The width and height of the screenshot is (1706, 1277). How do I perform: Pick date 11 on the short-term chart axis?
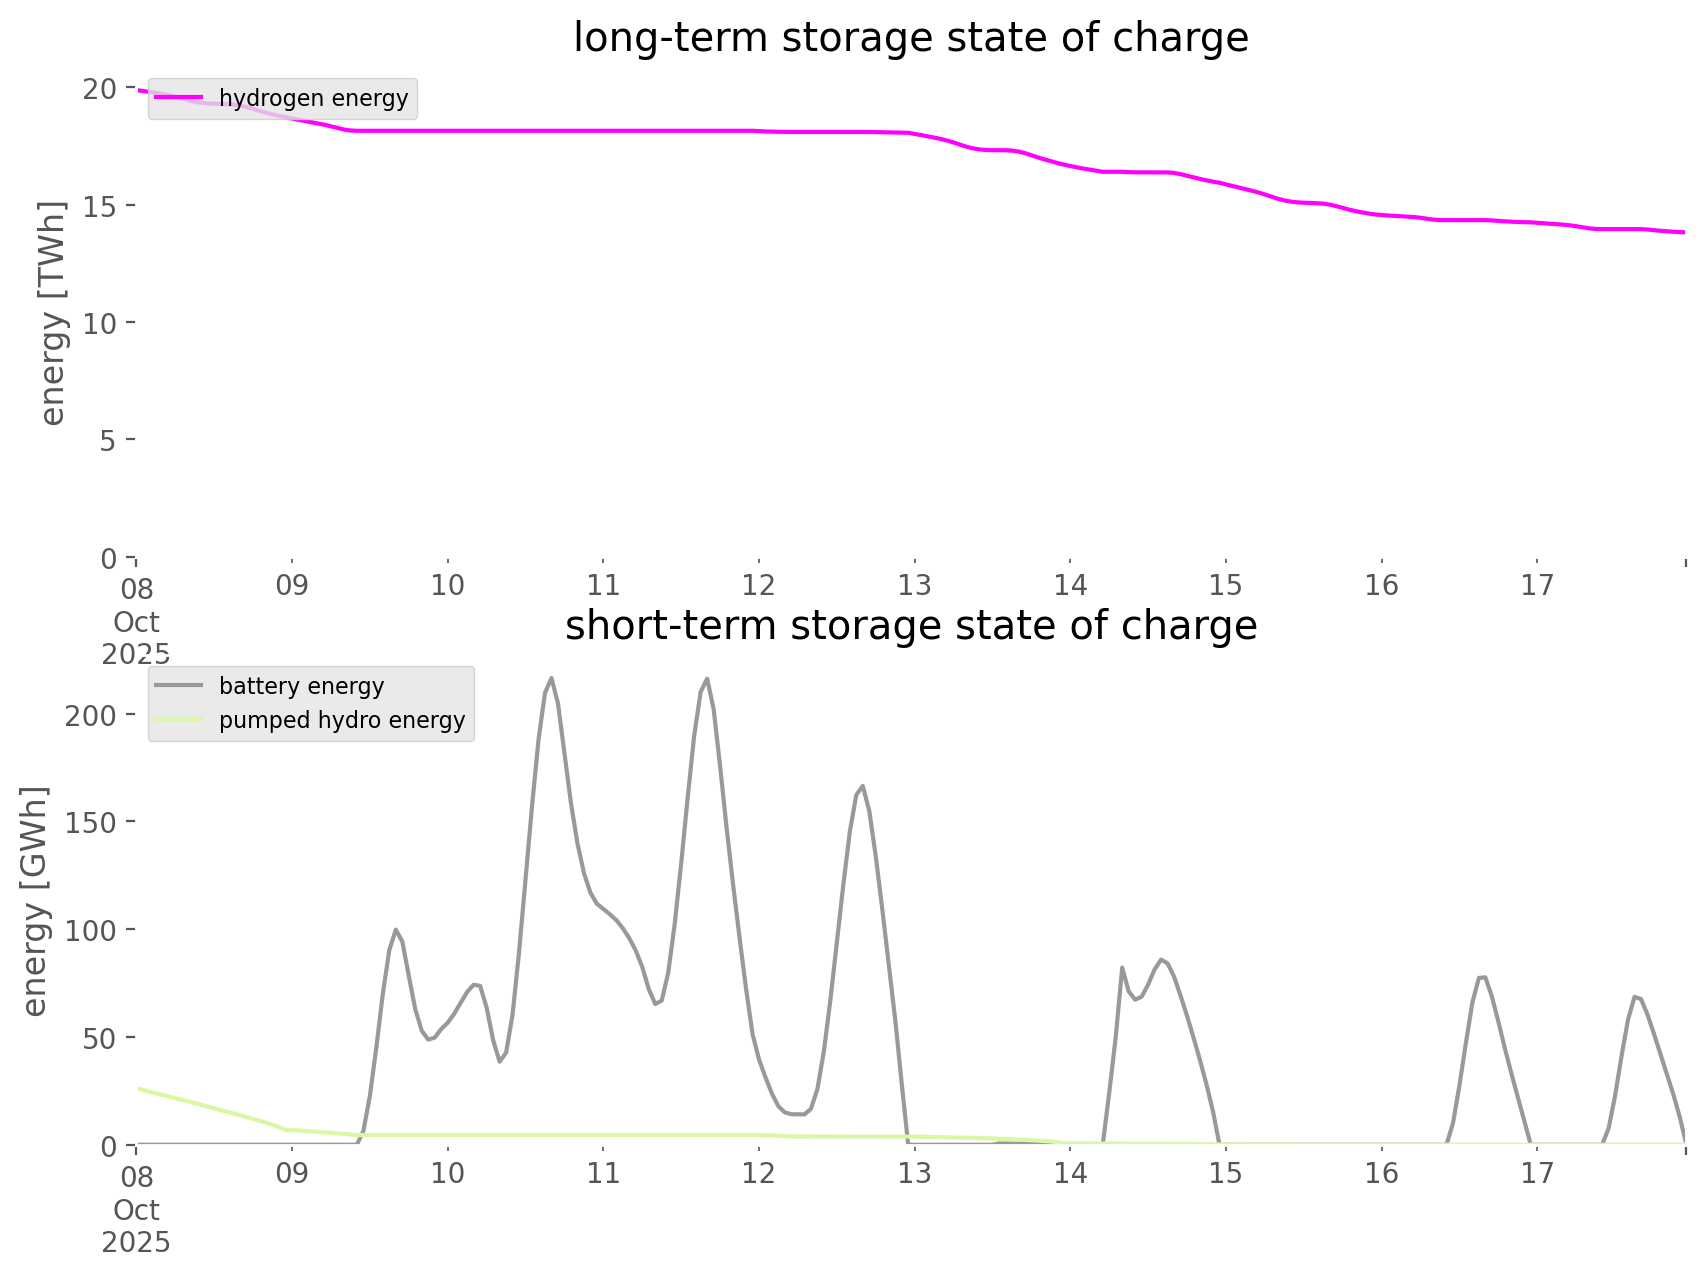[603, 1173]
